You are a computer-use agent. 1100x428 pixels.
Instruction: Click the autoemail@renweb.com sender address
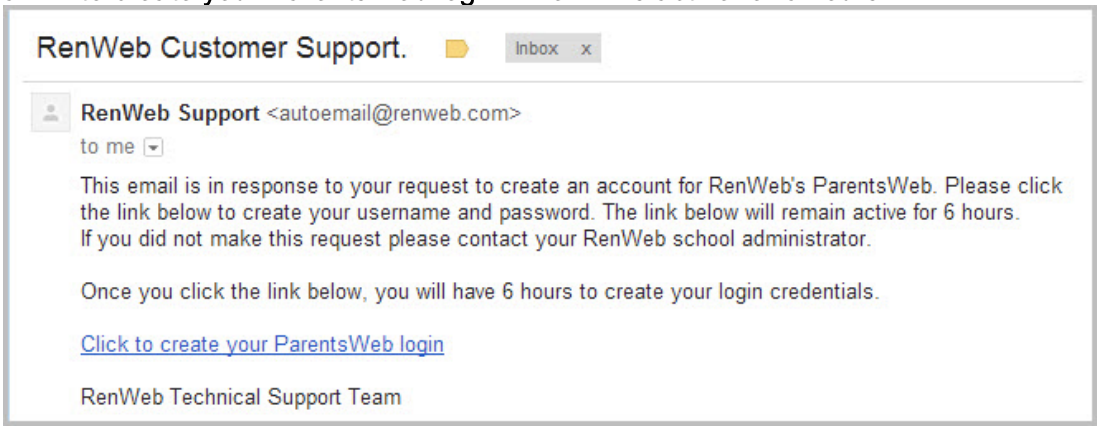[x=394, y=113]
